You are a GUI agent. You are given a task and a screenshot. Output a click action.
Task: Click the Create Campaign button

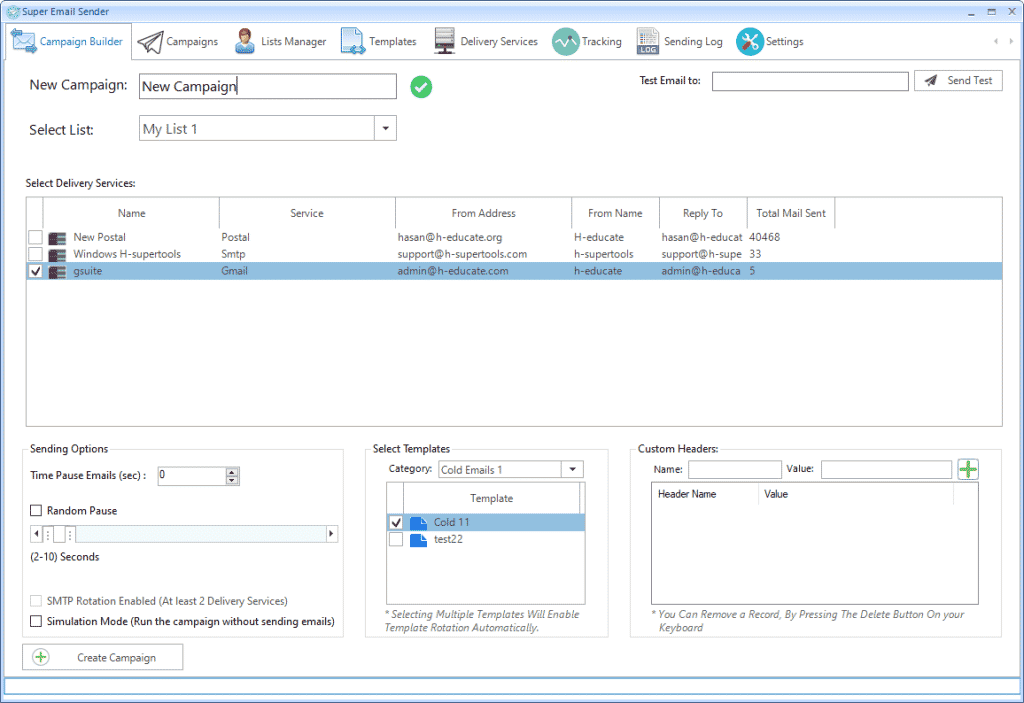tap(102, 657)
